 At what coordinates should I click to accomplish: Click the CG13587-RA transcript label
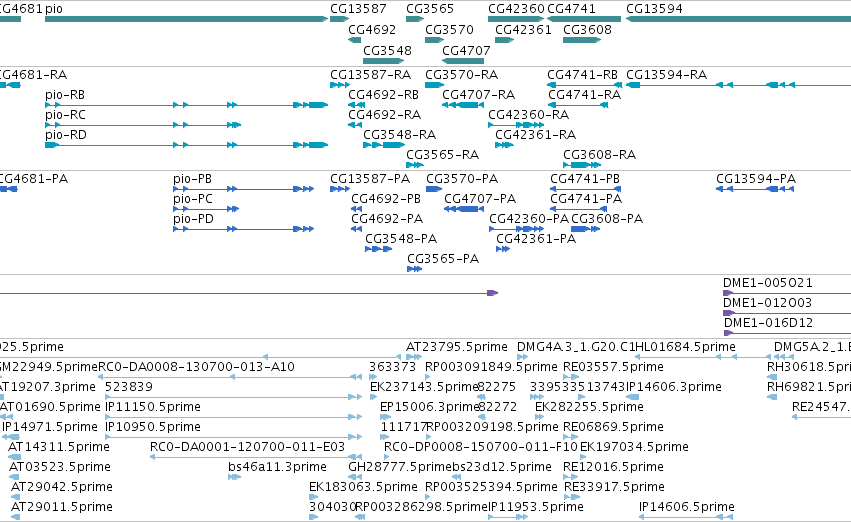click(x=371, y=75)
